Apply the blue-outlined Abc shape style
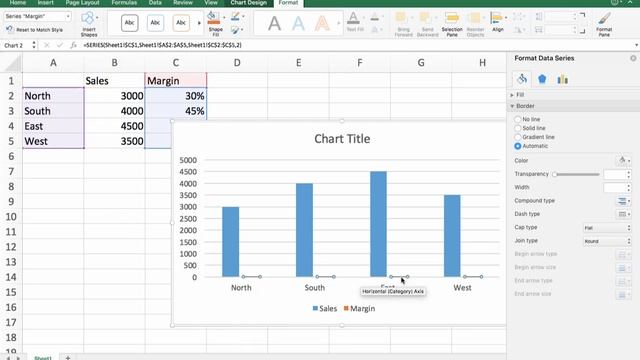Screen dimensions: 640x360 coord(155,23)
